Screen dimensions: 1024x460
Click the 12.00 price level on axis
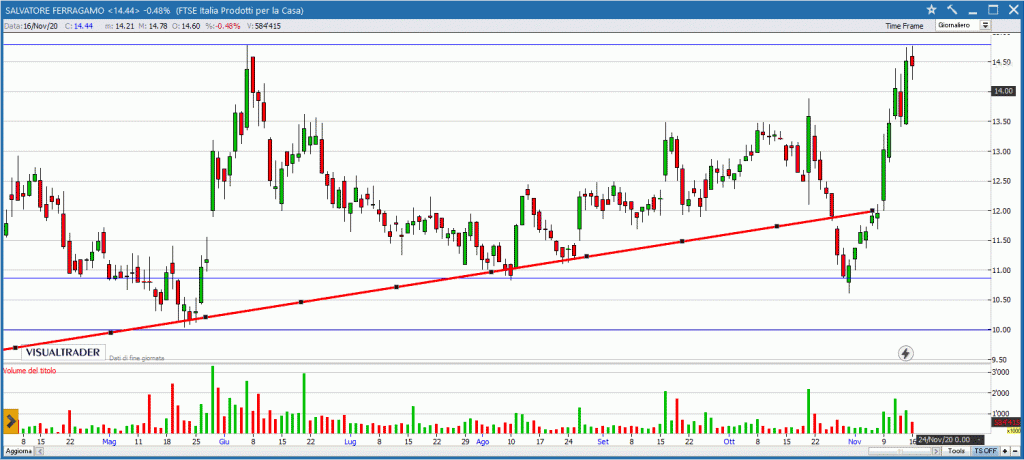pos(1003,210)
